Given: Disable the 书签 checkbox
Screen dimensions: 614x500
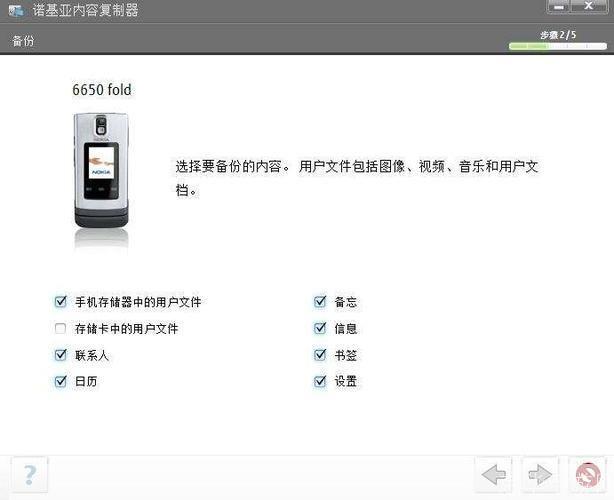Looking at the screenshot, I should pos(320,355).
